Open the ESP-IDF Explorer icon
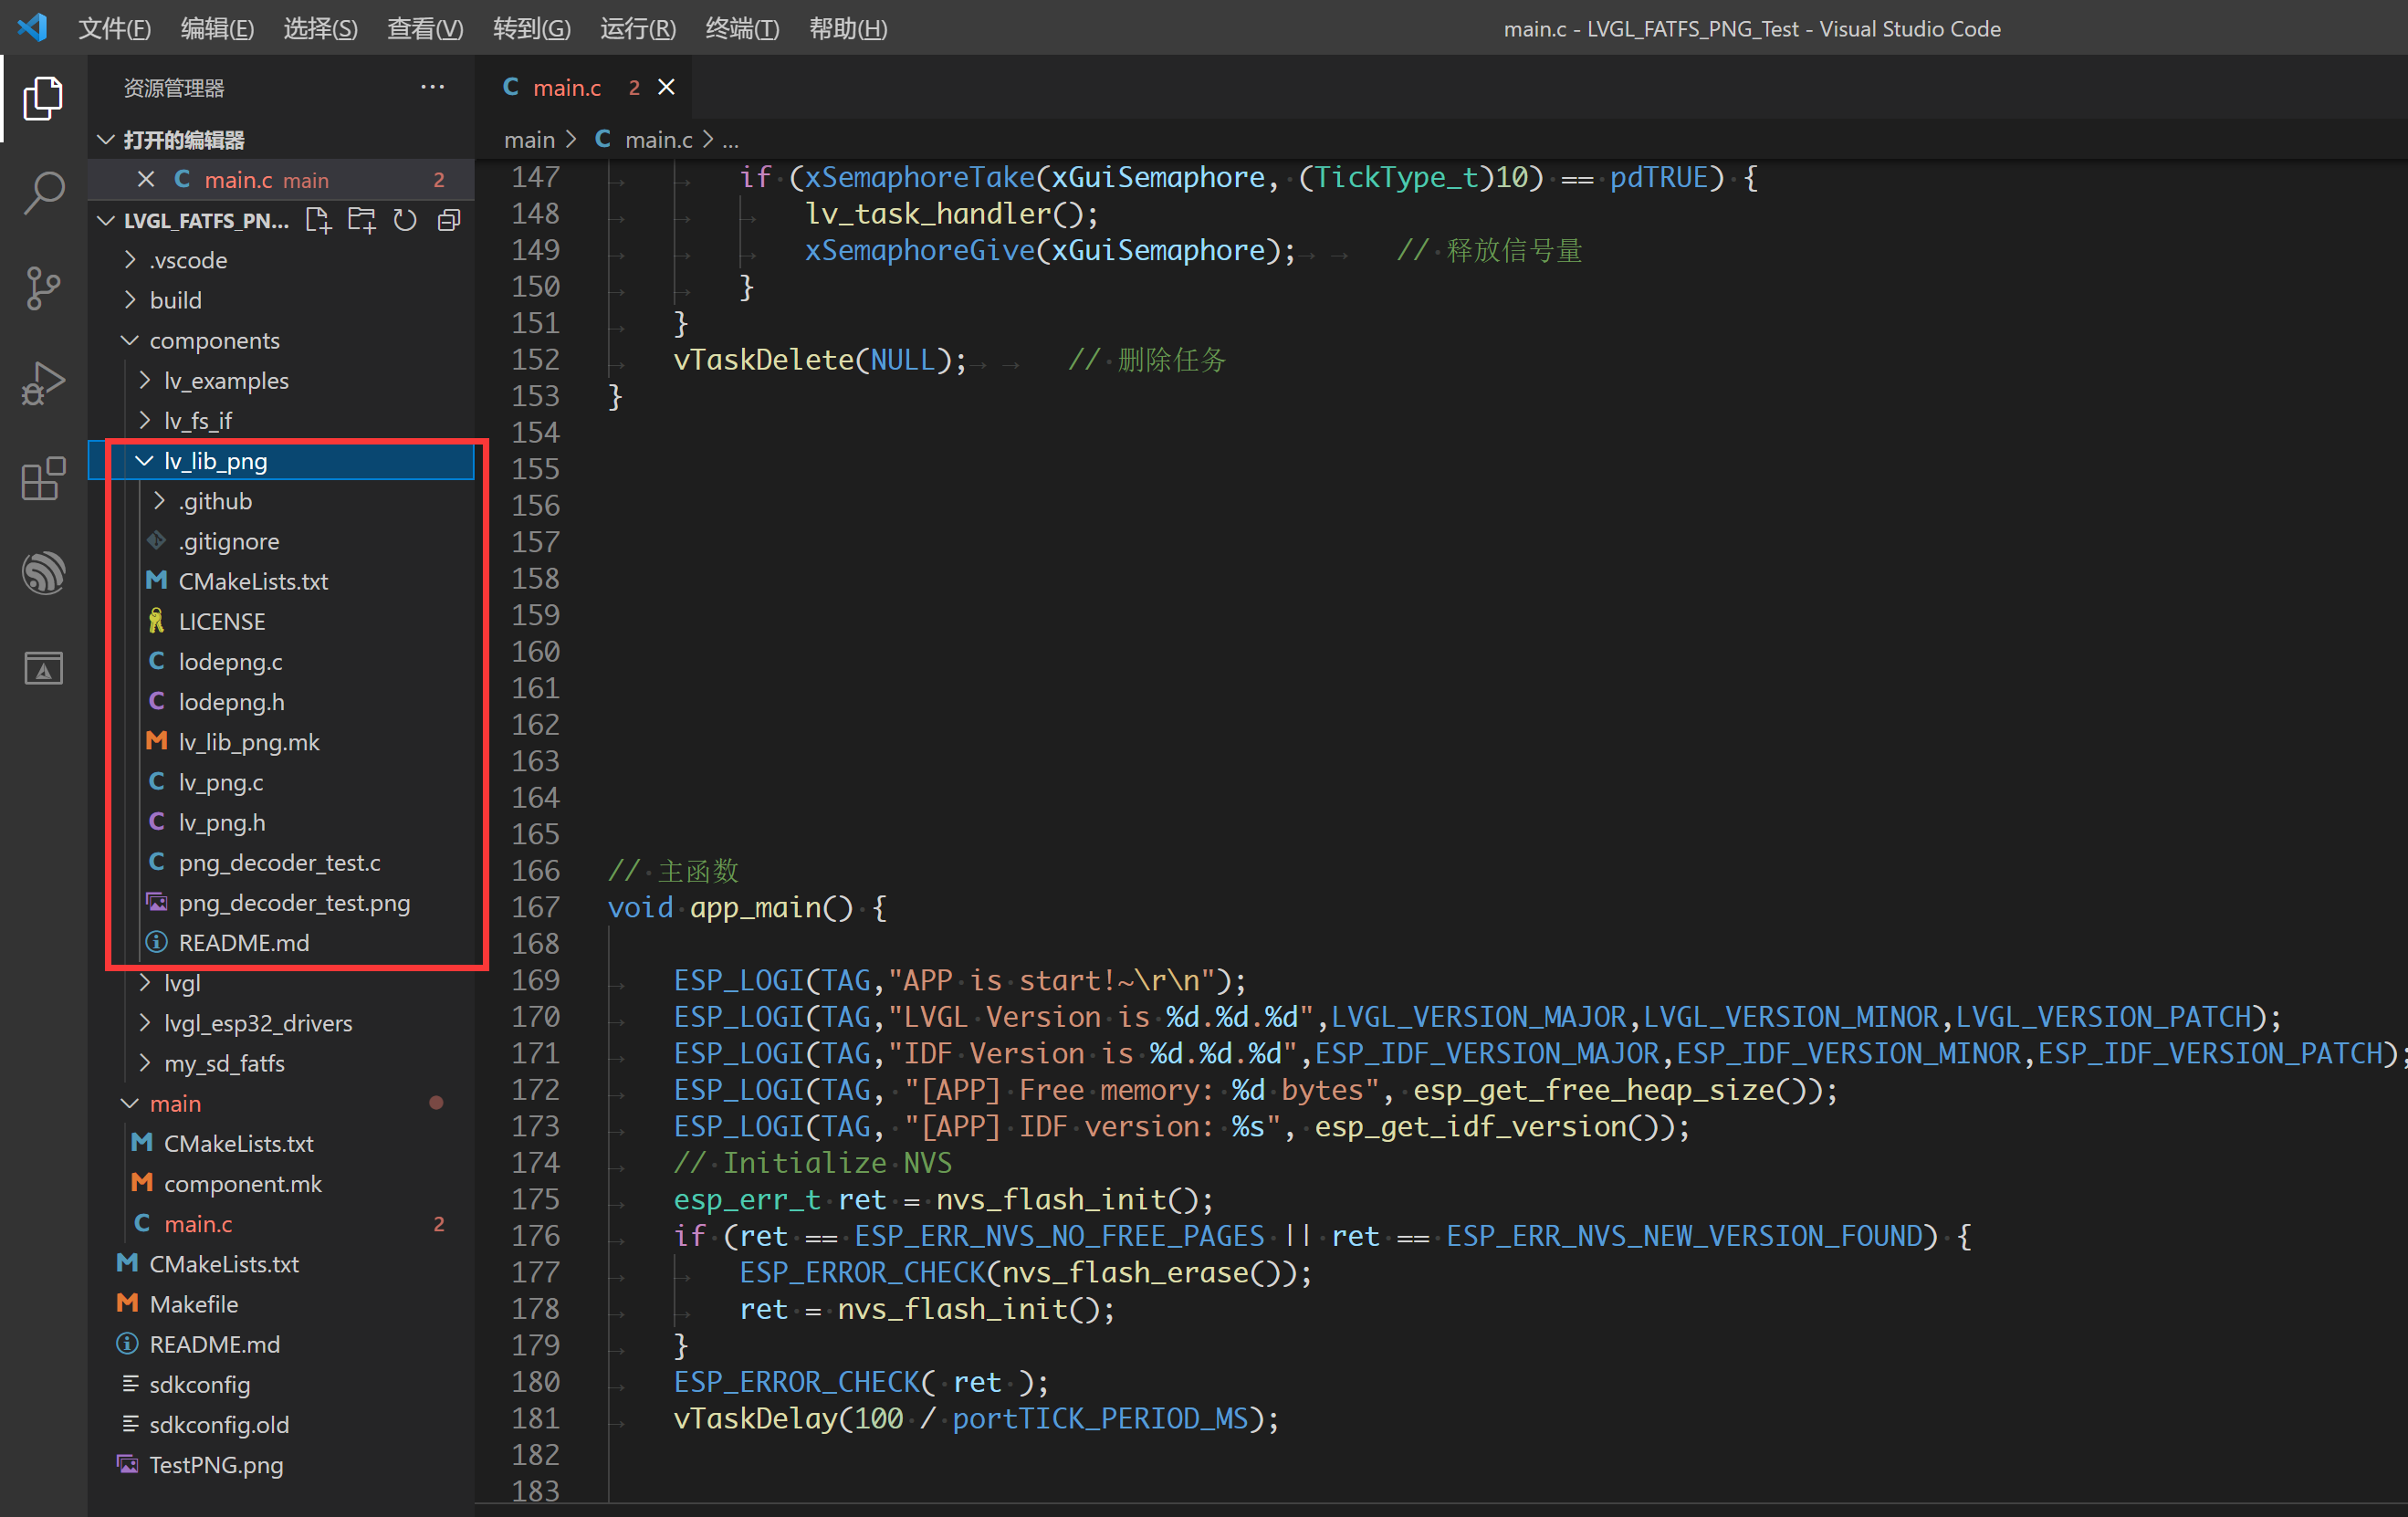 tap(43, 573)
